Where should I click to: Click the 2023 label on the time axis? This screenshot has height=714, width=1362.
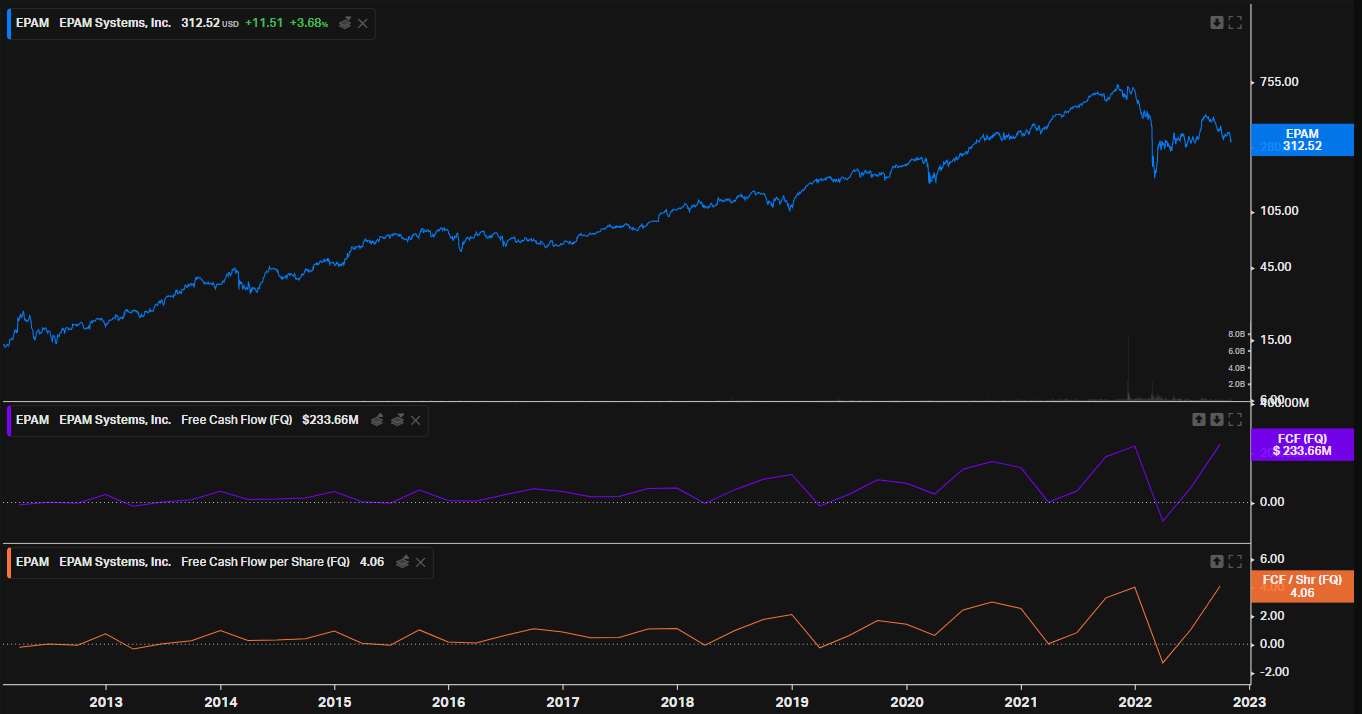click(1248, 701)
